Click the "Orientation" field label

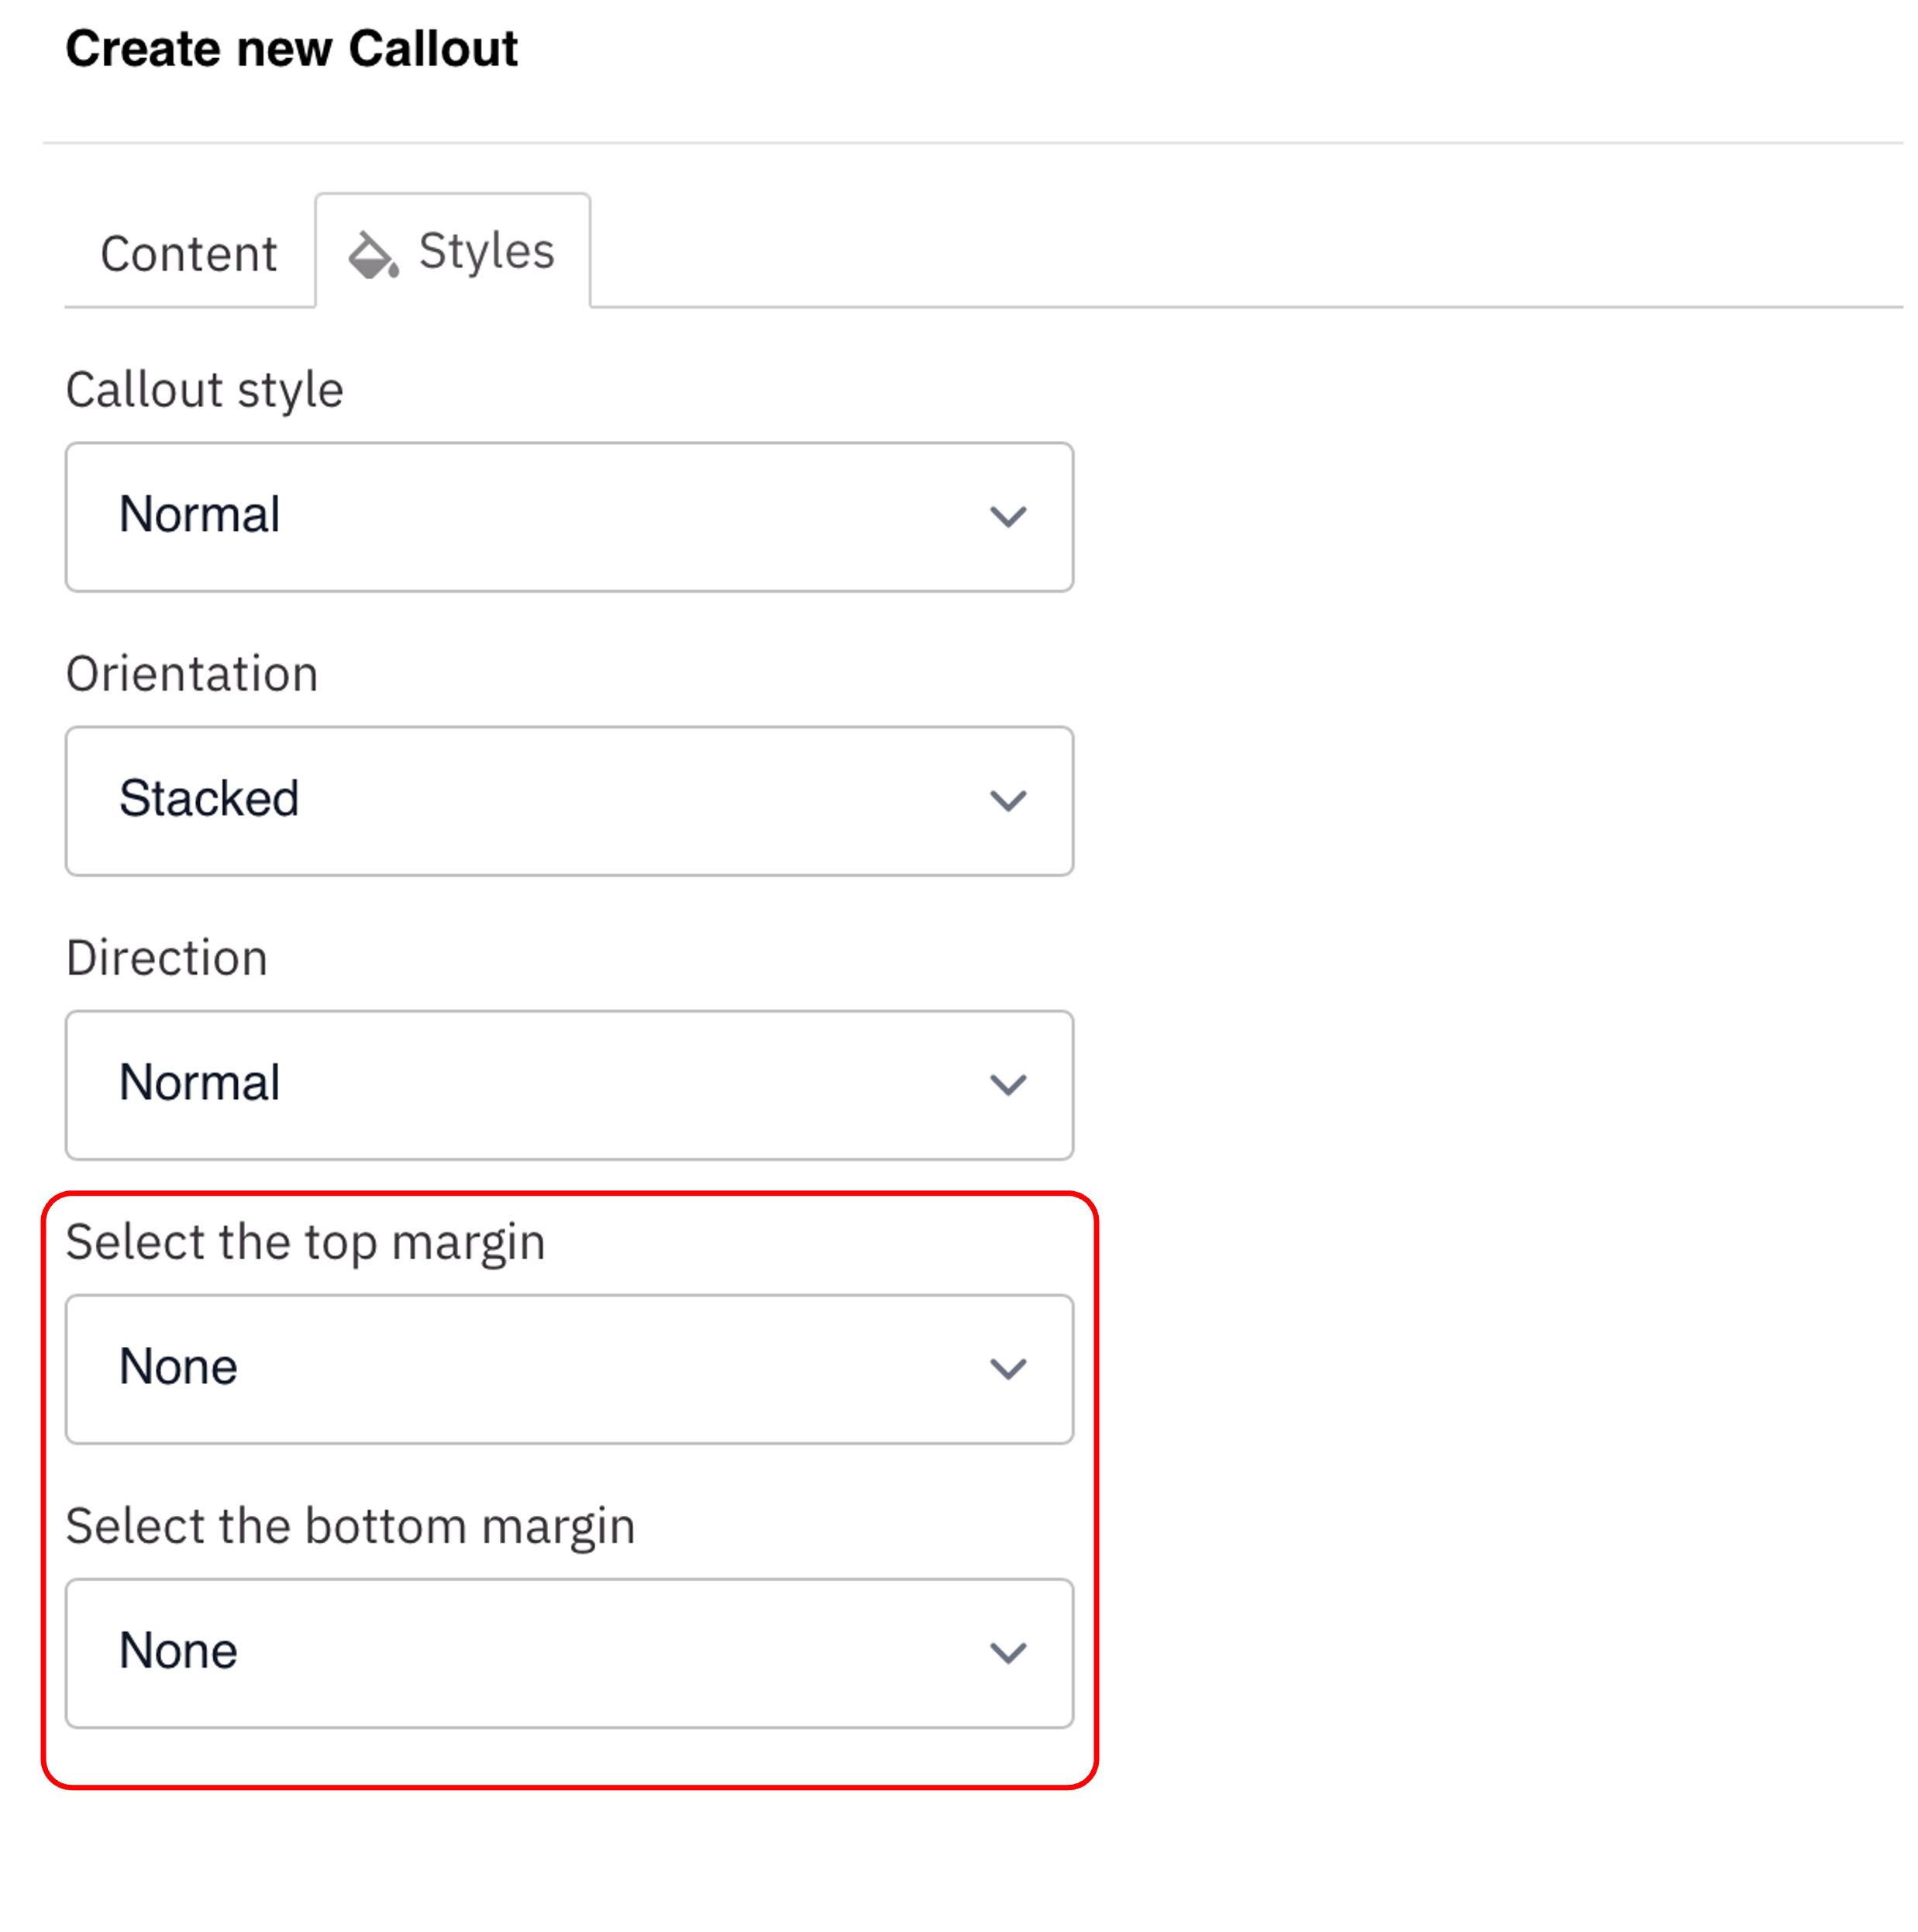coord(192,674)
